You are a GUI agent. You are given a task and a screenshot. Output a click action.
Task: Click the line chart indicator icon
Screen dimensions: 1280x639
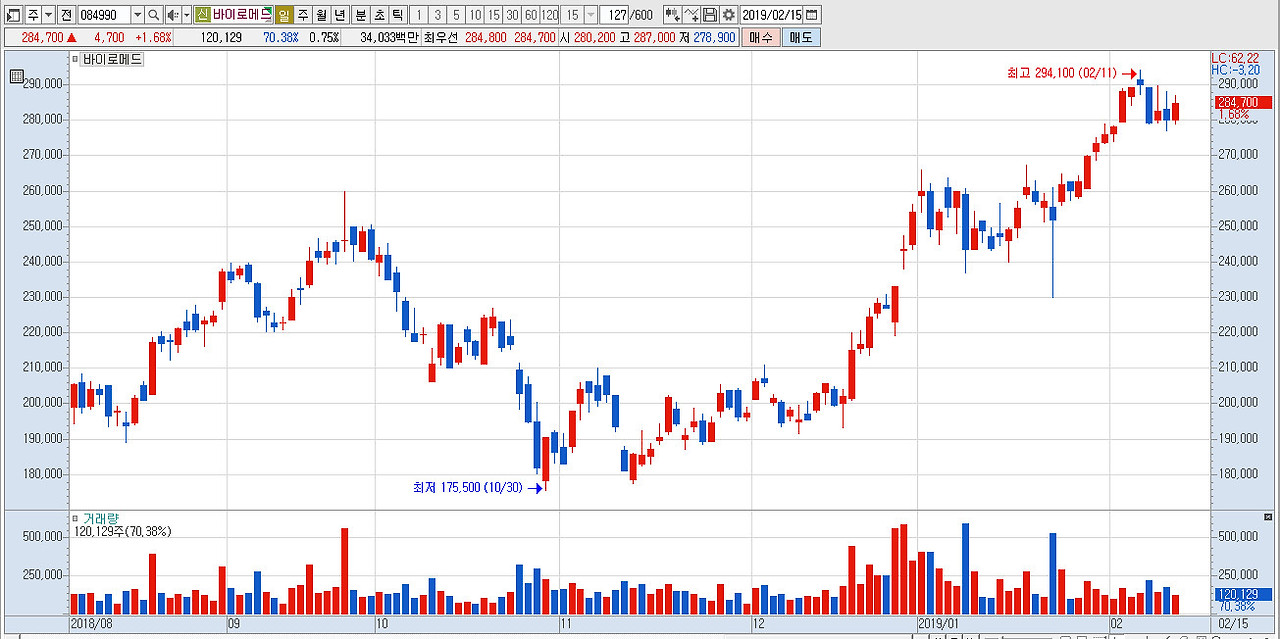691,15
